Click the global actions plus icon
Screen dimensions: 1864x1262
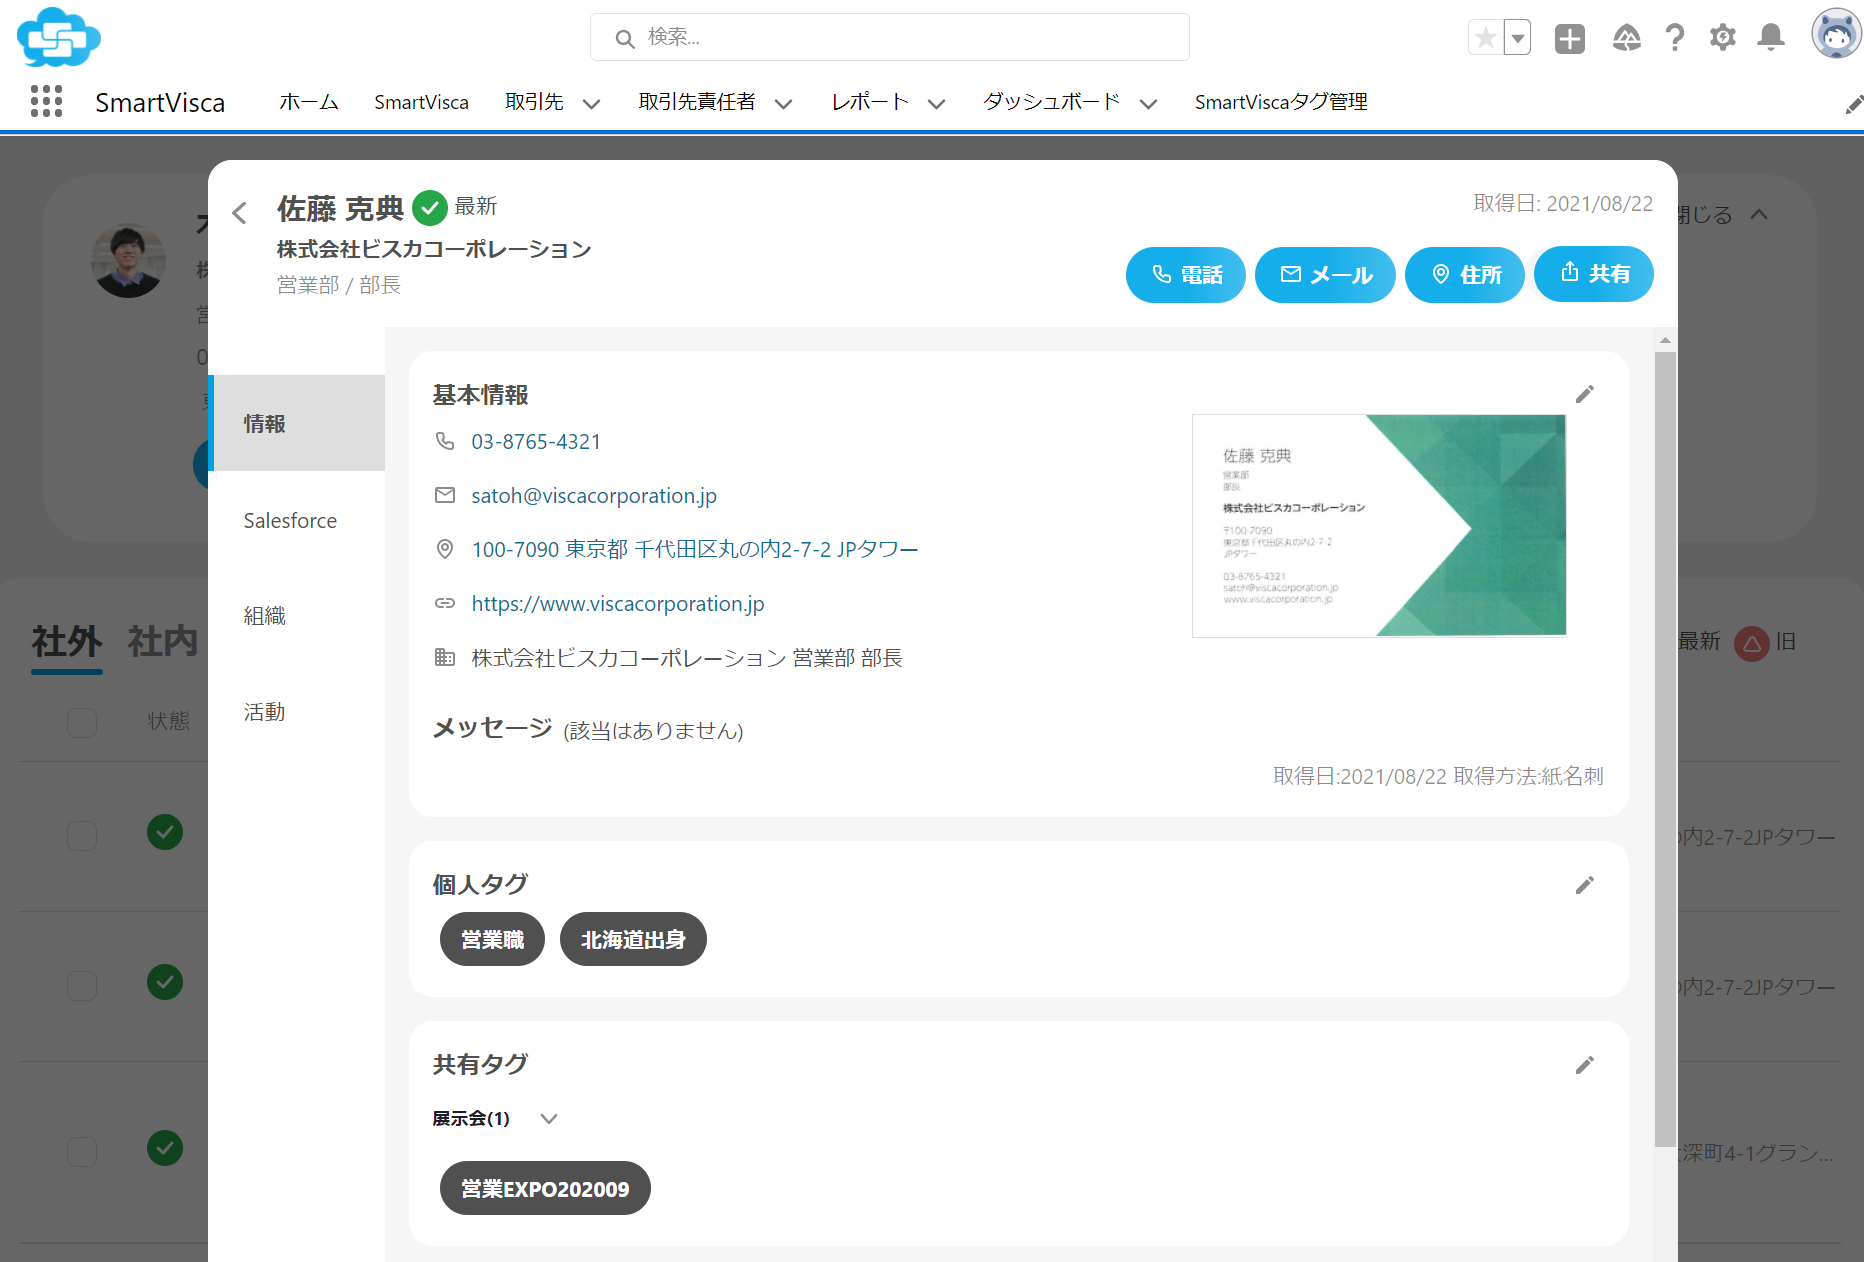1570,38
